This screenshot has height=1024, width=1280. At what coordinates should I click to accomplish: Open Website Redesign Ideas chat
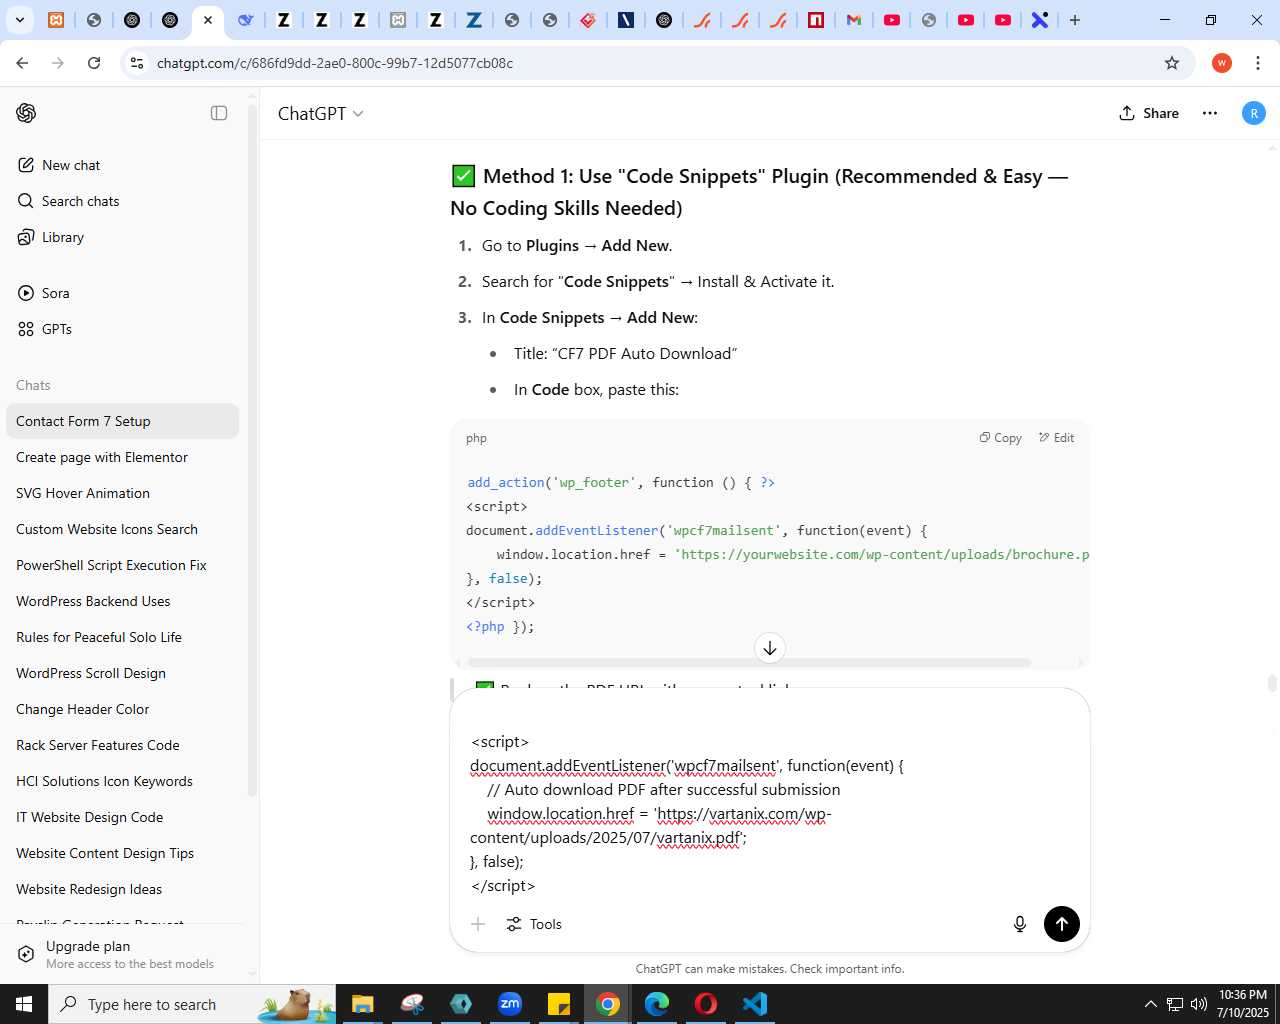122,889
